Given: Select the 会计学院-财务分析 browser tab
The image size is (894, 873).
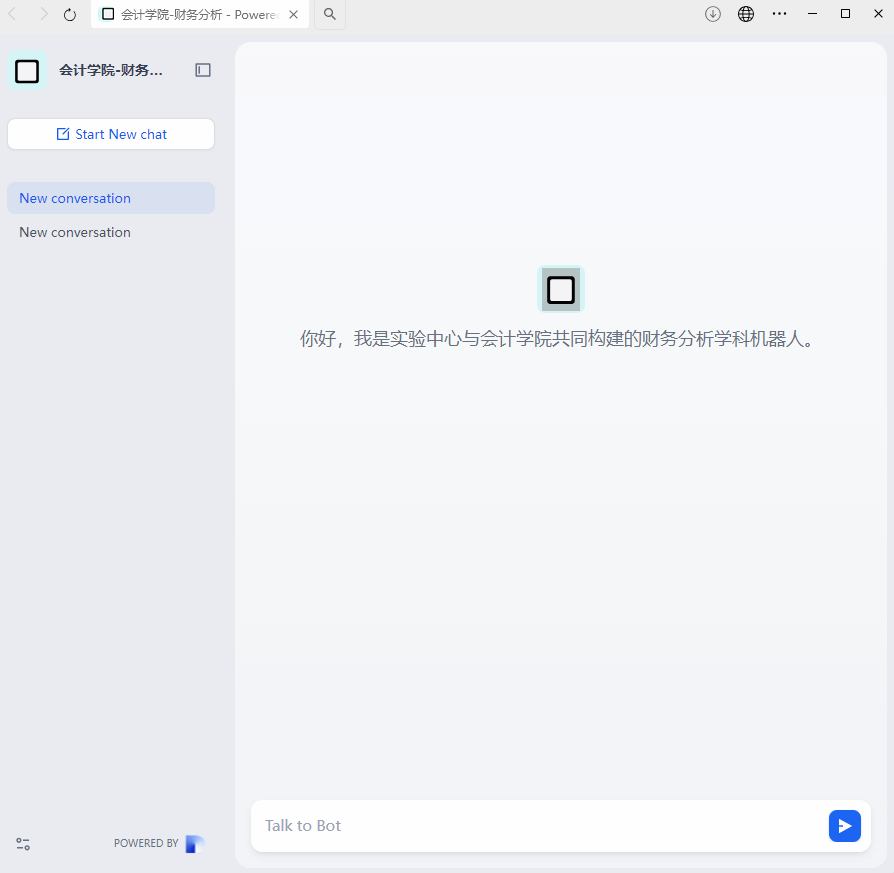Looking at the screenshot, I should tap(190, 14).
